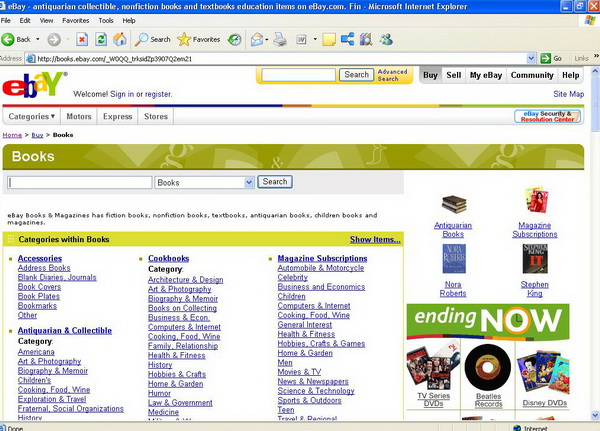Open the Help menu in menu bar
Viewport: 600px width, 431px height.
pos(129,21)
